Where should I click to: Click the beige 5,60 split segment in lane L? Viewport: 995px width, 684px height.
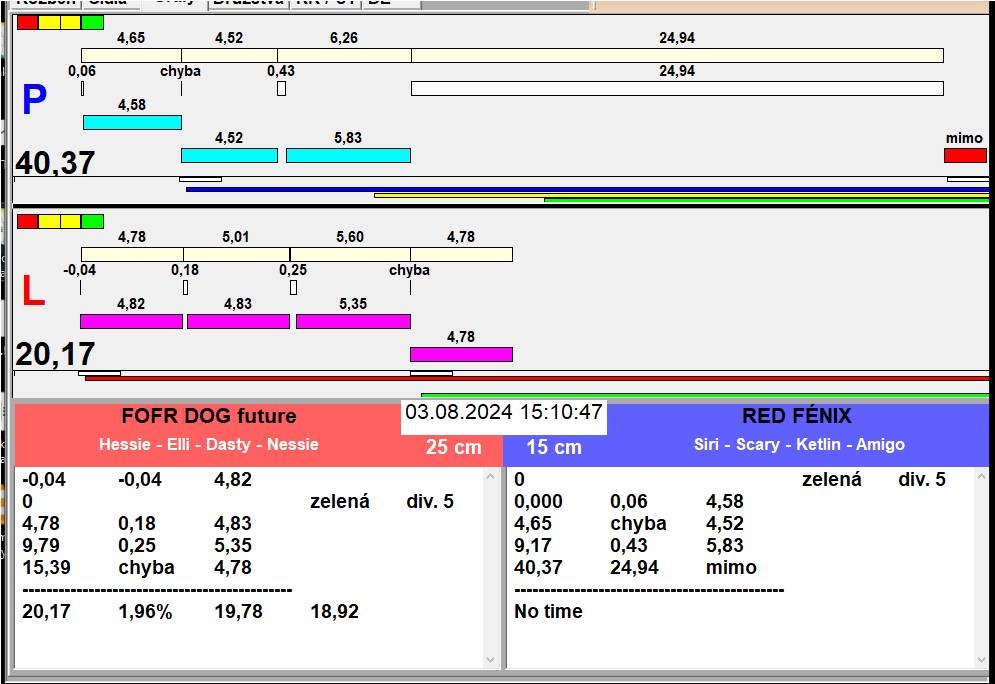click(350, 254)
